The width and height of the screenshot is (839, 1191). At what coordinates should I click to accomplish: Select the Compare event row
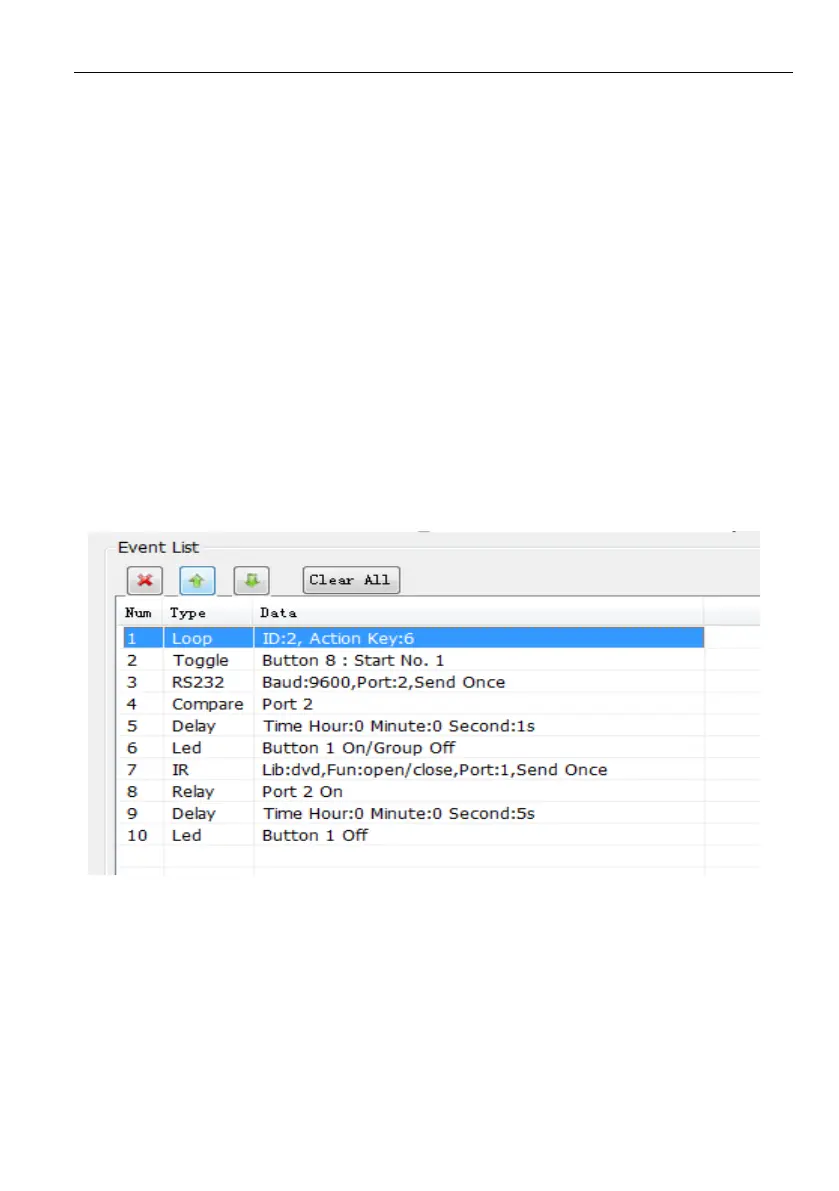[x=414, y=704]
